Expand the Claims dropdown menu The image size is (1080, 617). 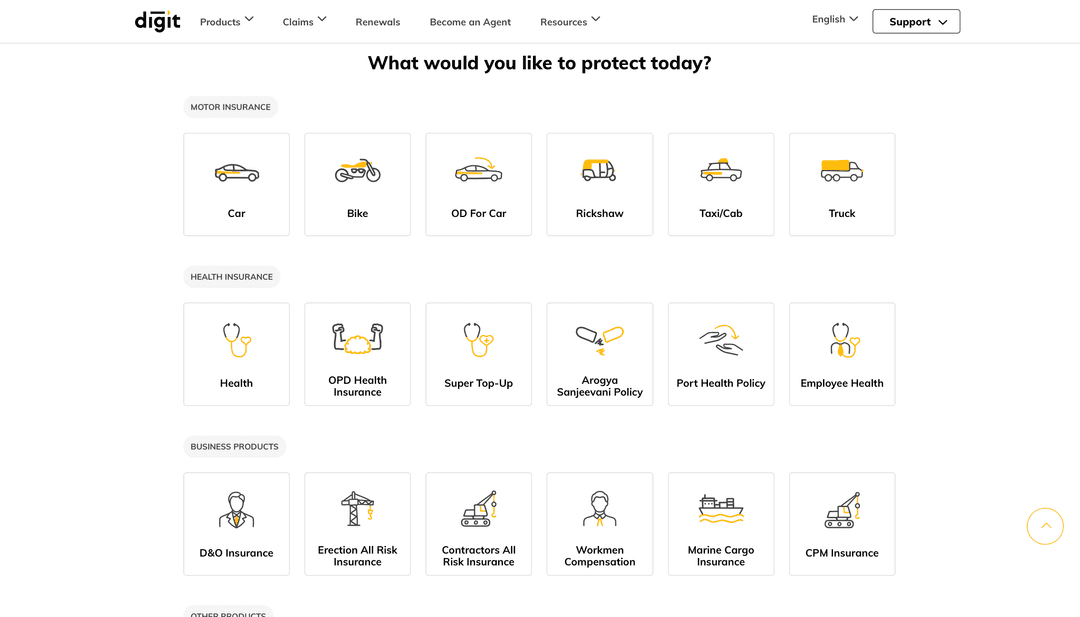coord(304,21)
